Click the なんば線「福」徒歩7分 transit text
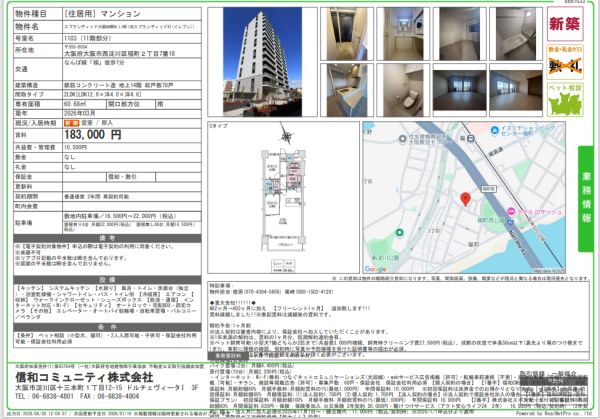Image resolution: width=600 pixels, height=419 pixels. click(94, 62)
